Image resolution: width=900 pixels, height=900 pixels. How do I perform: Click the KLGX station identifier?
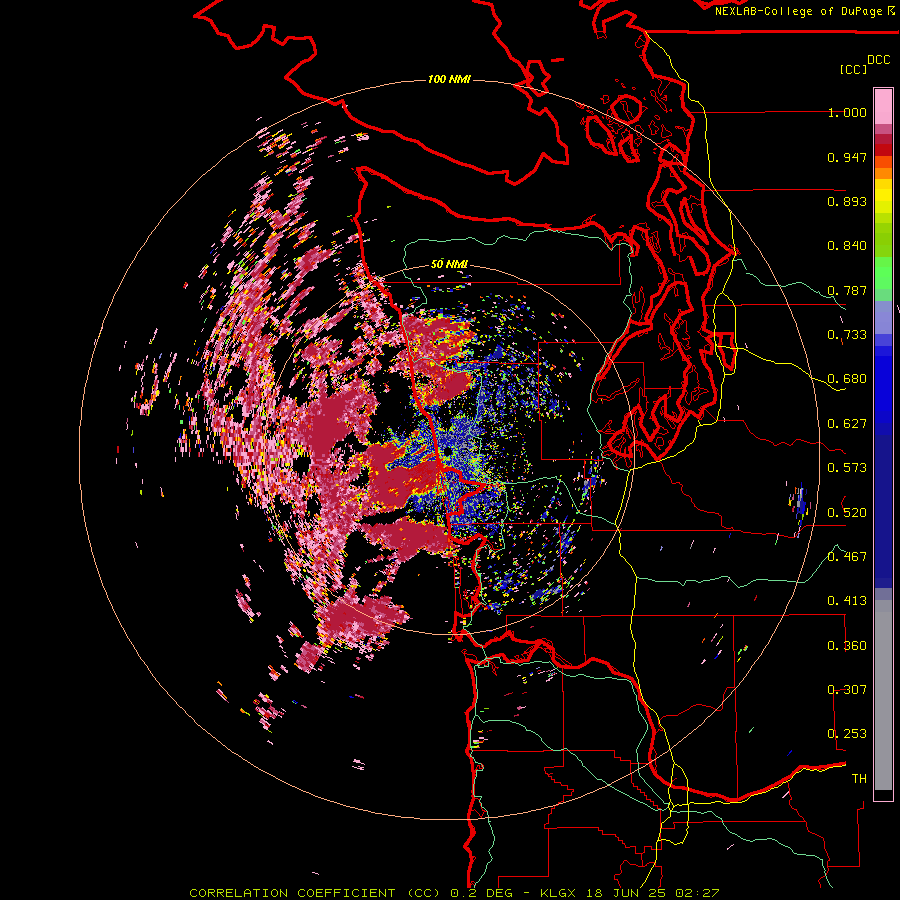point(557,893)
